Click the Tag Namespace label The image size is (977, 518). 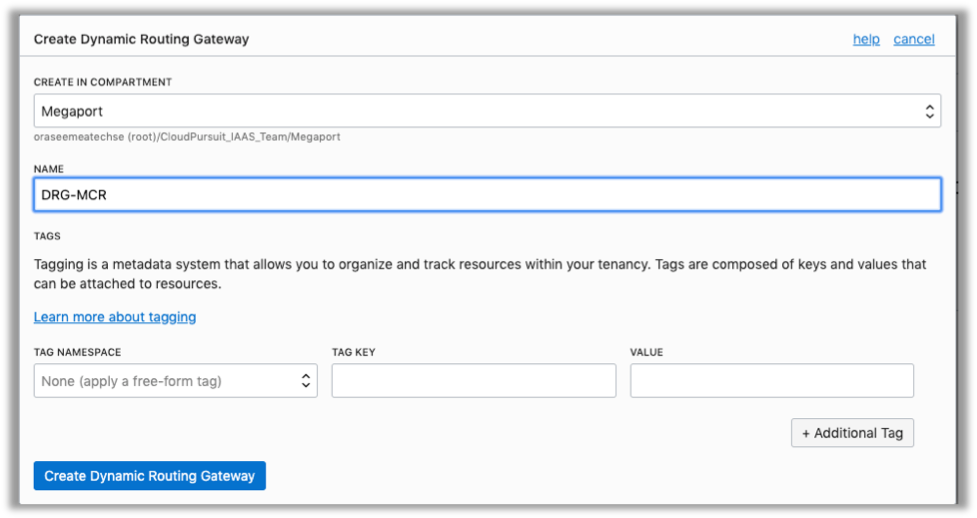pos(78,353)
